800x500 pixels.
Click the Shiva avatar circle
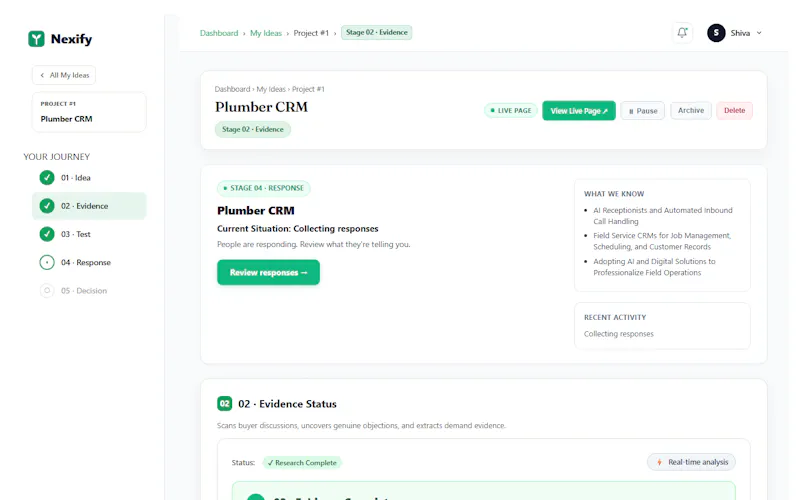(x=716, y=33)
